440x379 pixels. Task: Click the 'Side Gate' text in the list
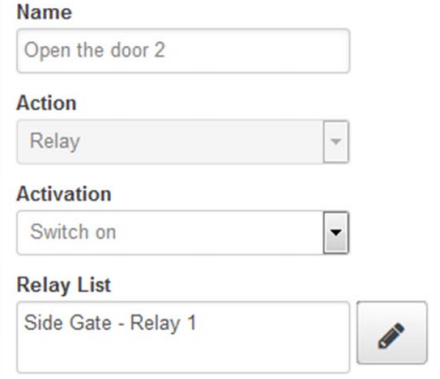coord(68,323)
